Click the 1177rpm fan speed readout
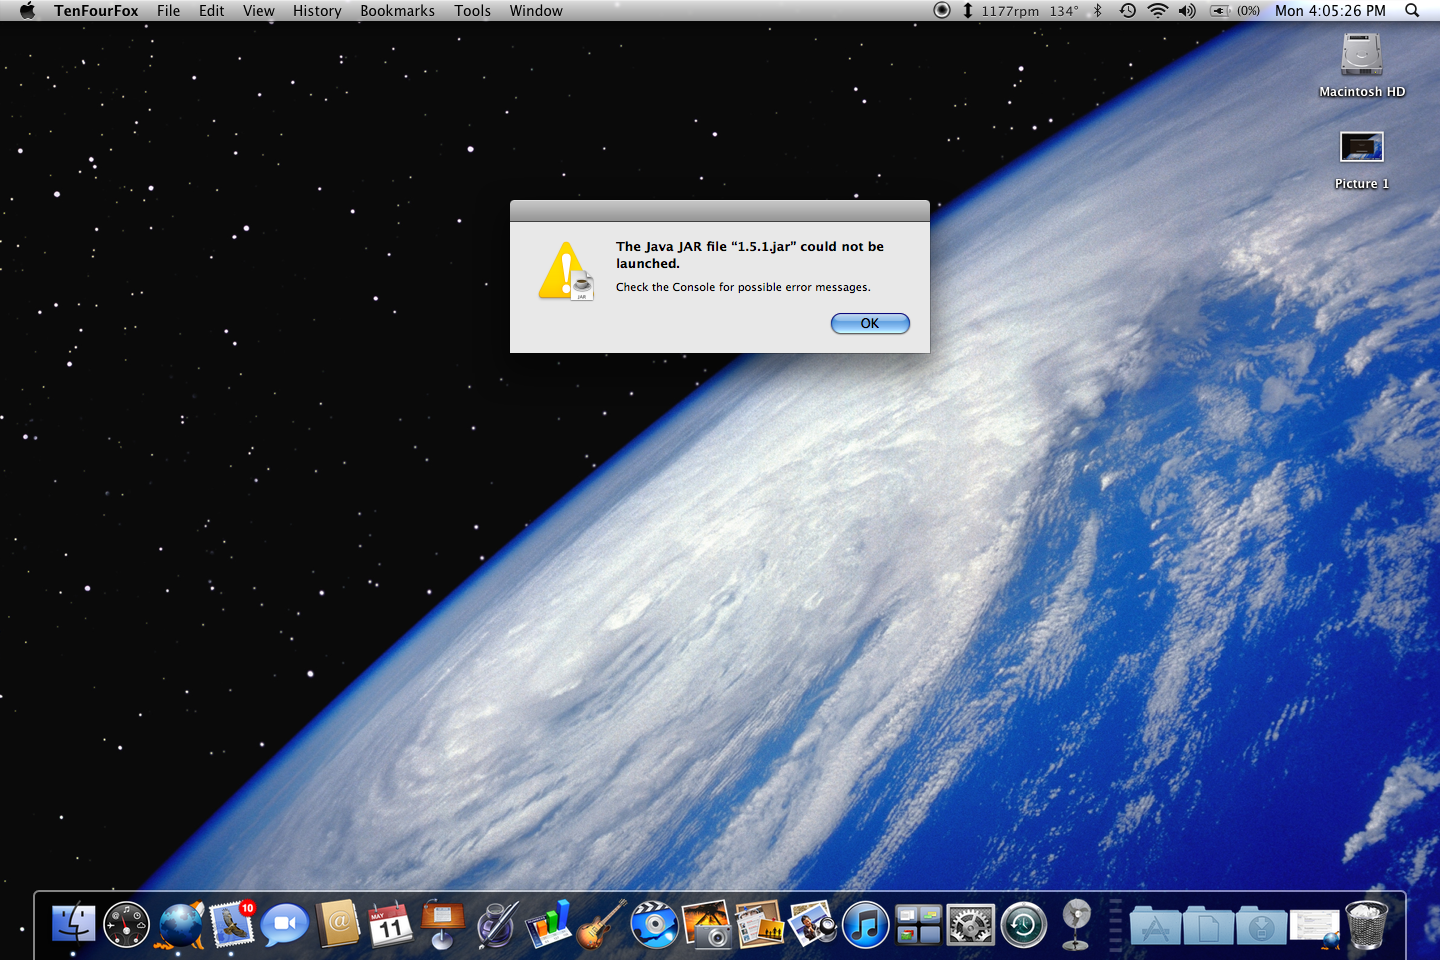Viewport: 1440px width, 960px height. [1010, 11]
